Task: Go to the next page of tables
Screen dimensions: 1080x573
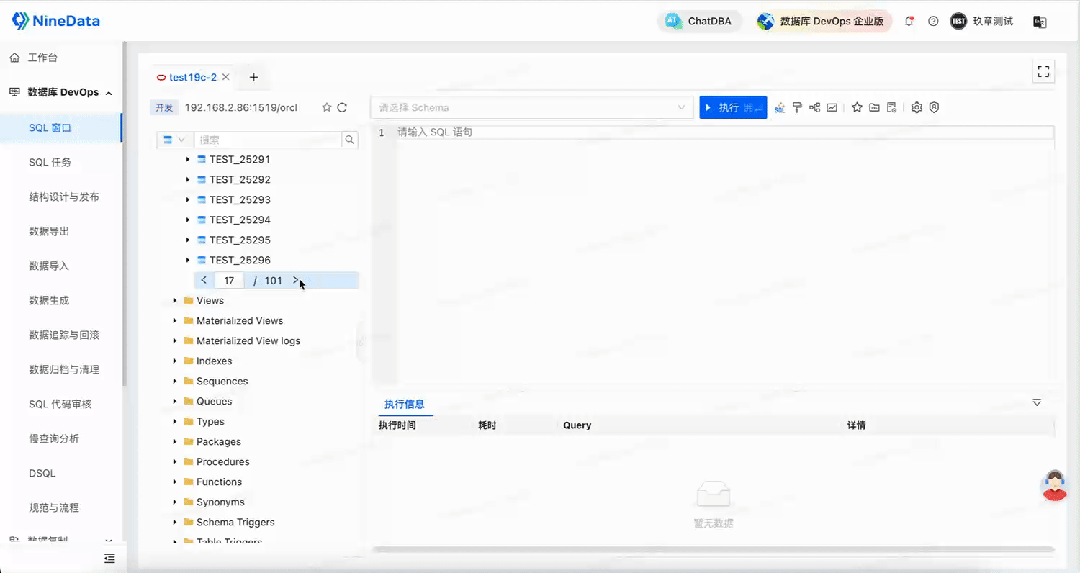Action: [295, 281]
